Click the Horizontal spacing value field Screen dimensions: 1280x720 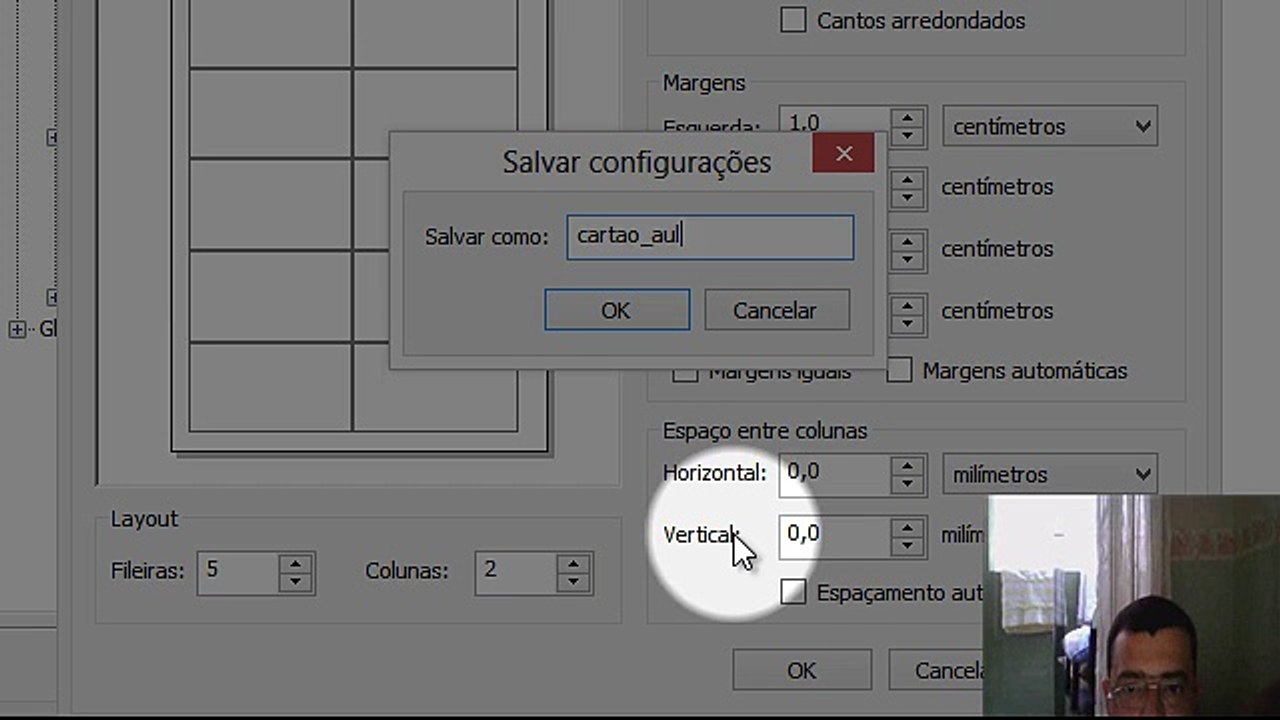click(x=835, y=474)
